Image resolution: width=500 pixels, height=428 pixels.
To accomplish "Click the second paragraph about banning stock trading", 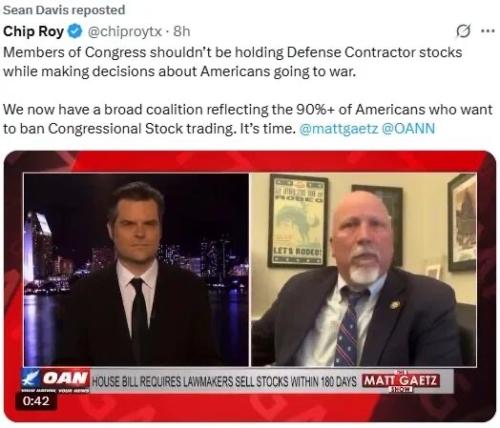I will tap(248, 119).
